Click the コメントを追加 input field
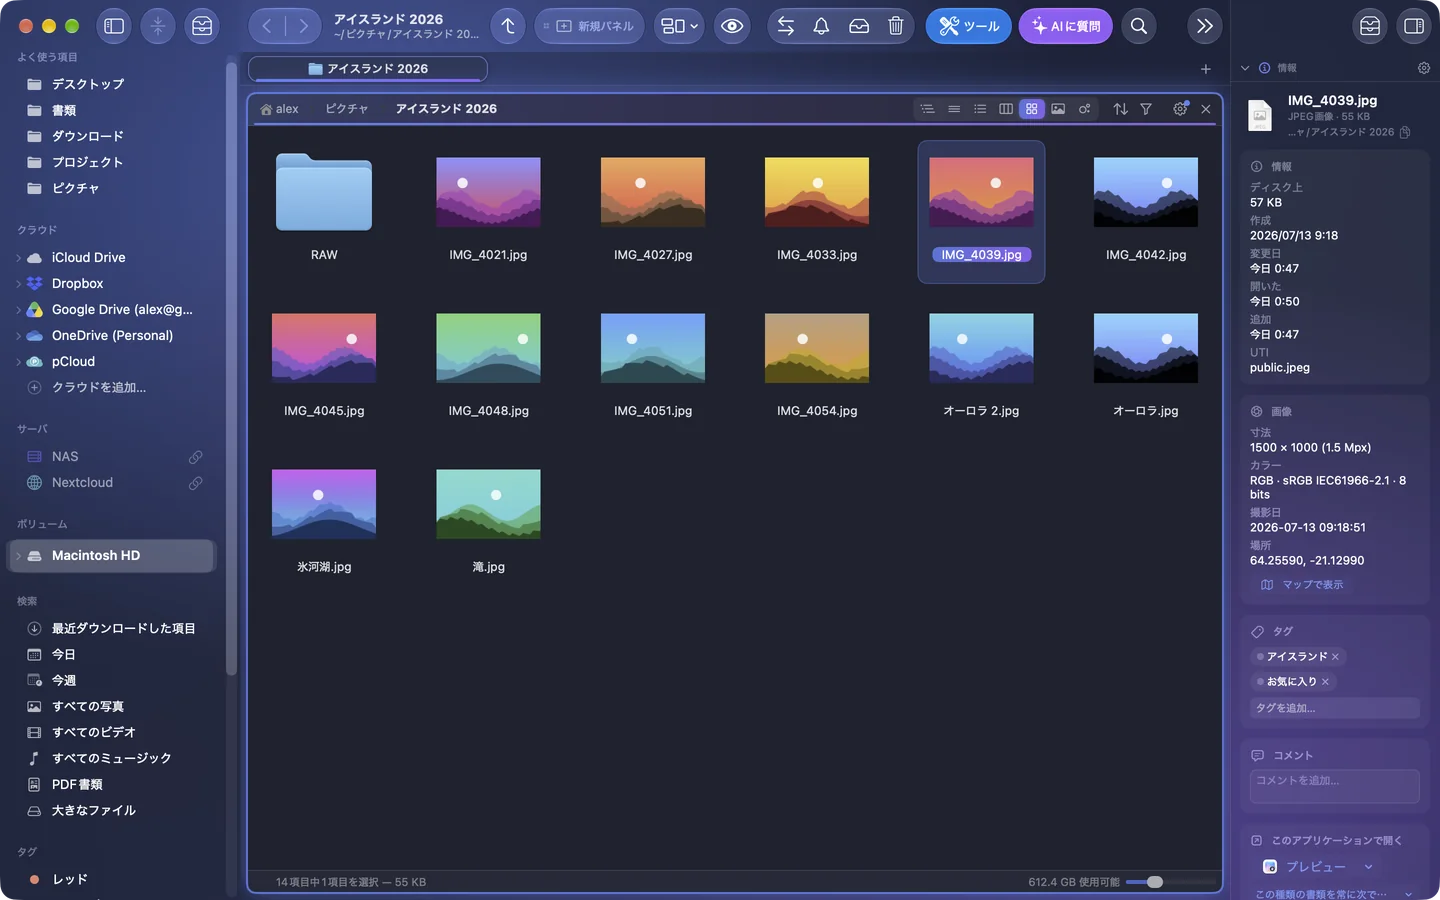 (x=1334, y=786)
